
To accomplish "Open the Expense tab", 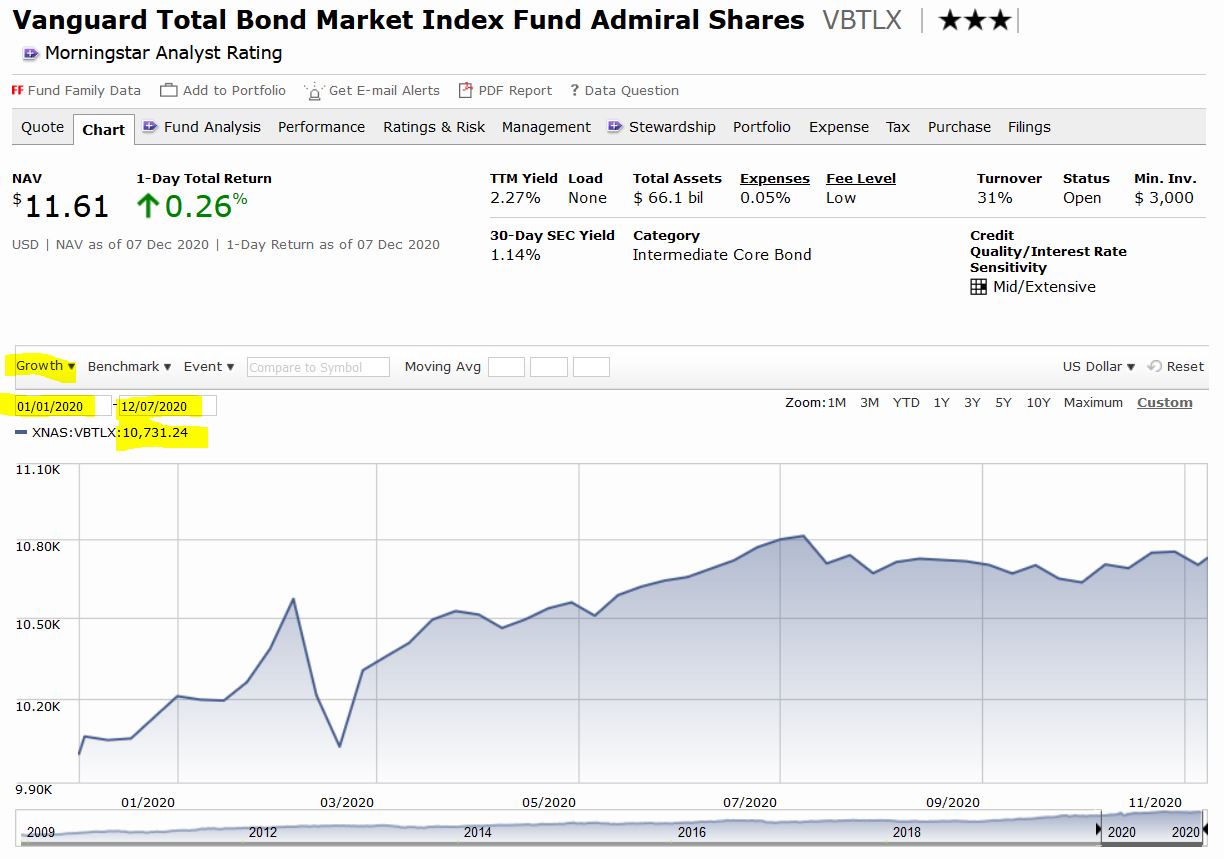I will click(x=839, y=127).
